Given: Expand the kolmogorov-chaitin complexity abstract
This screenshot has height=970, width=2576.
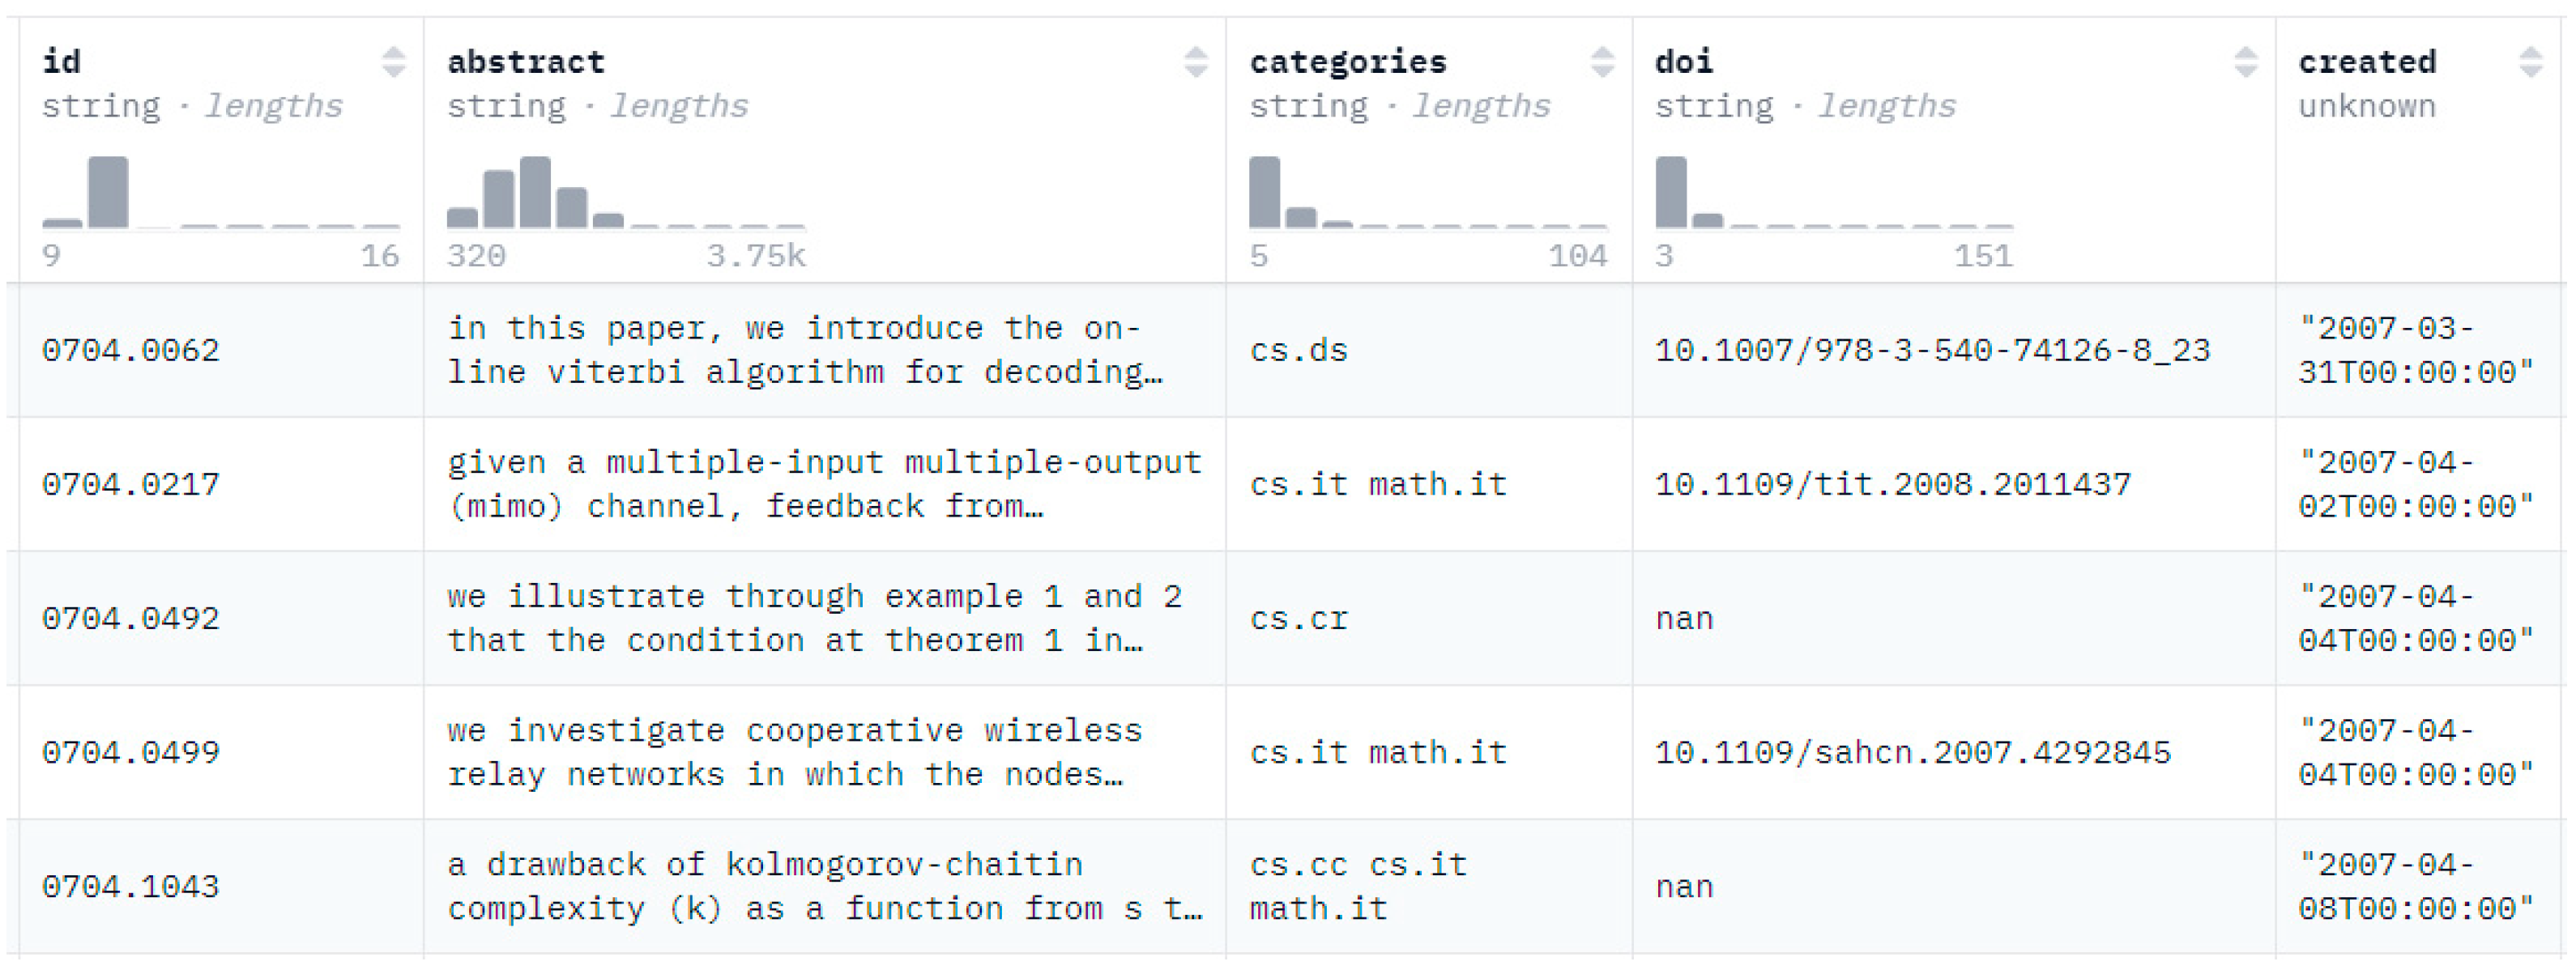Looking at the screenshot, I should tap(824, 887).
